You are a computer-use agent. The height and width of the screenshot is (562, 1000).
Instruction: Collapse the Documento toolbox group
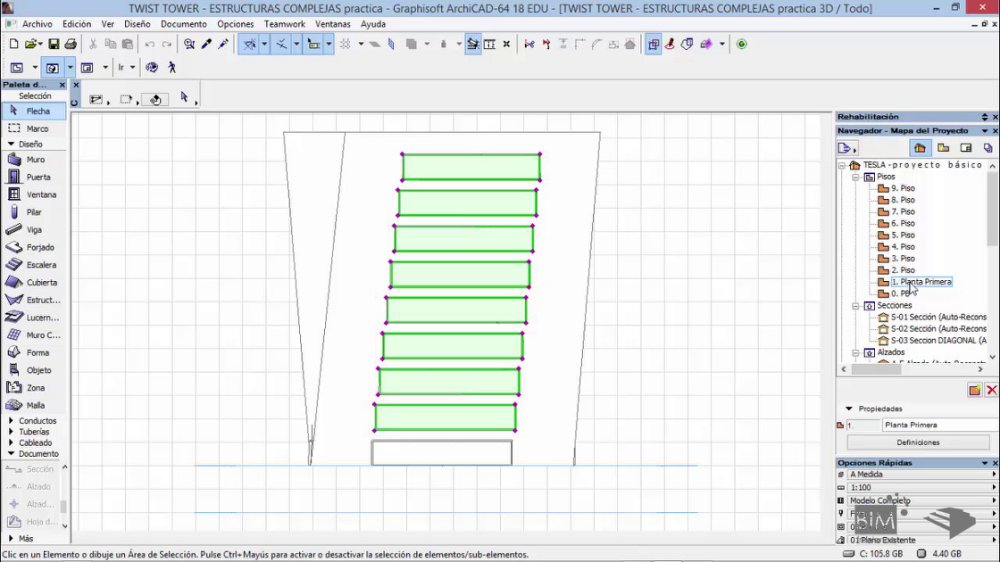(11, 454)
